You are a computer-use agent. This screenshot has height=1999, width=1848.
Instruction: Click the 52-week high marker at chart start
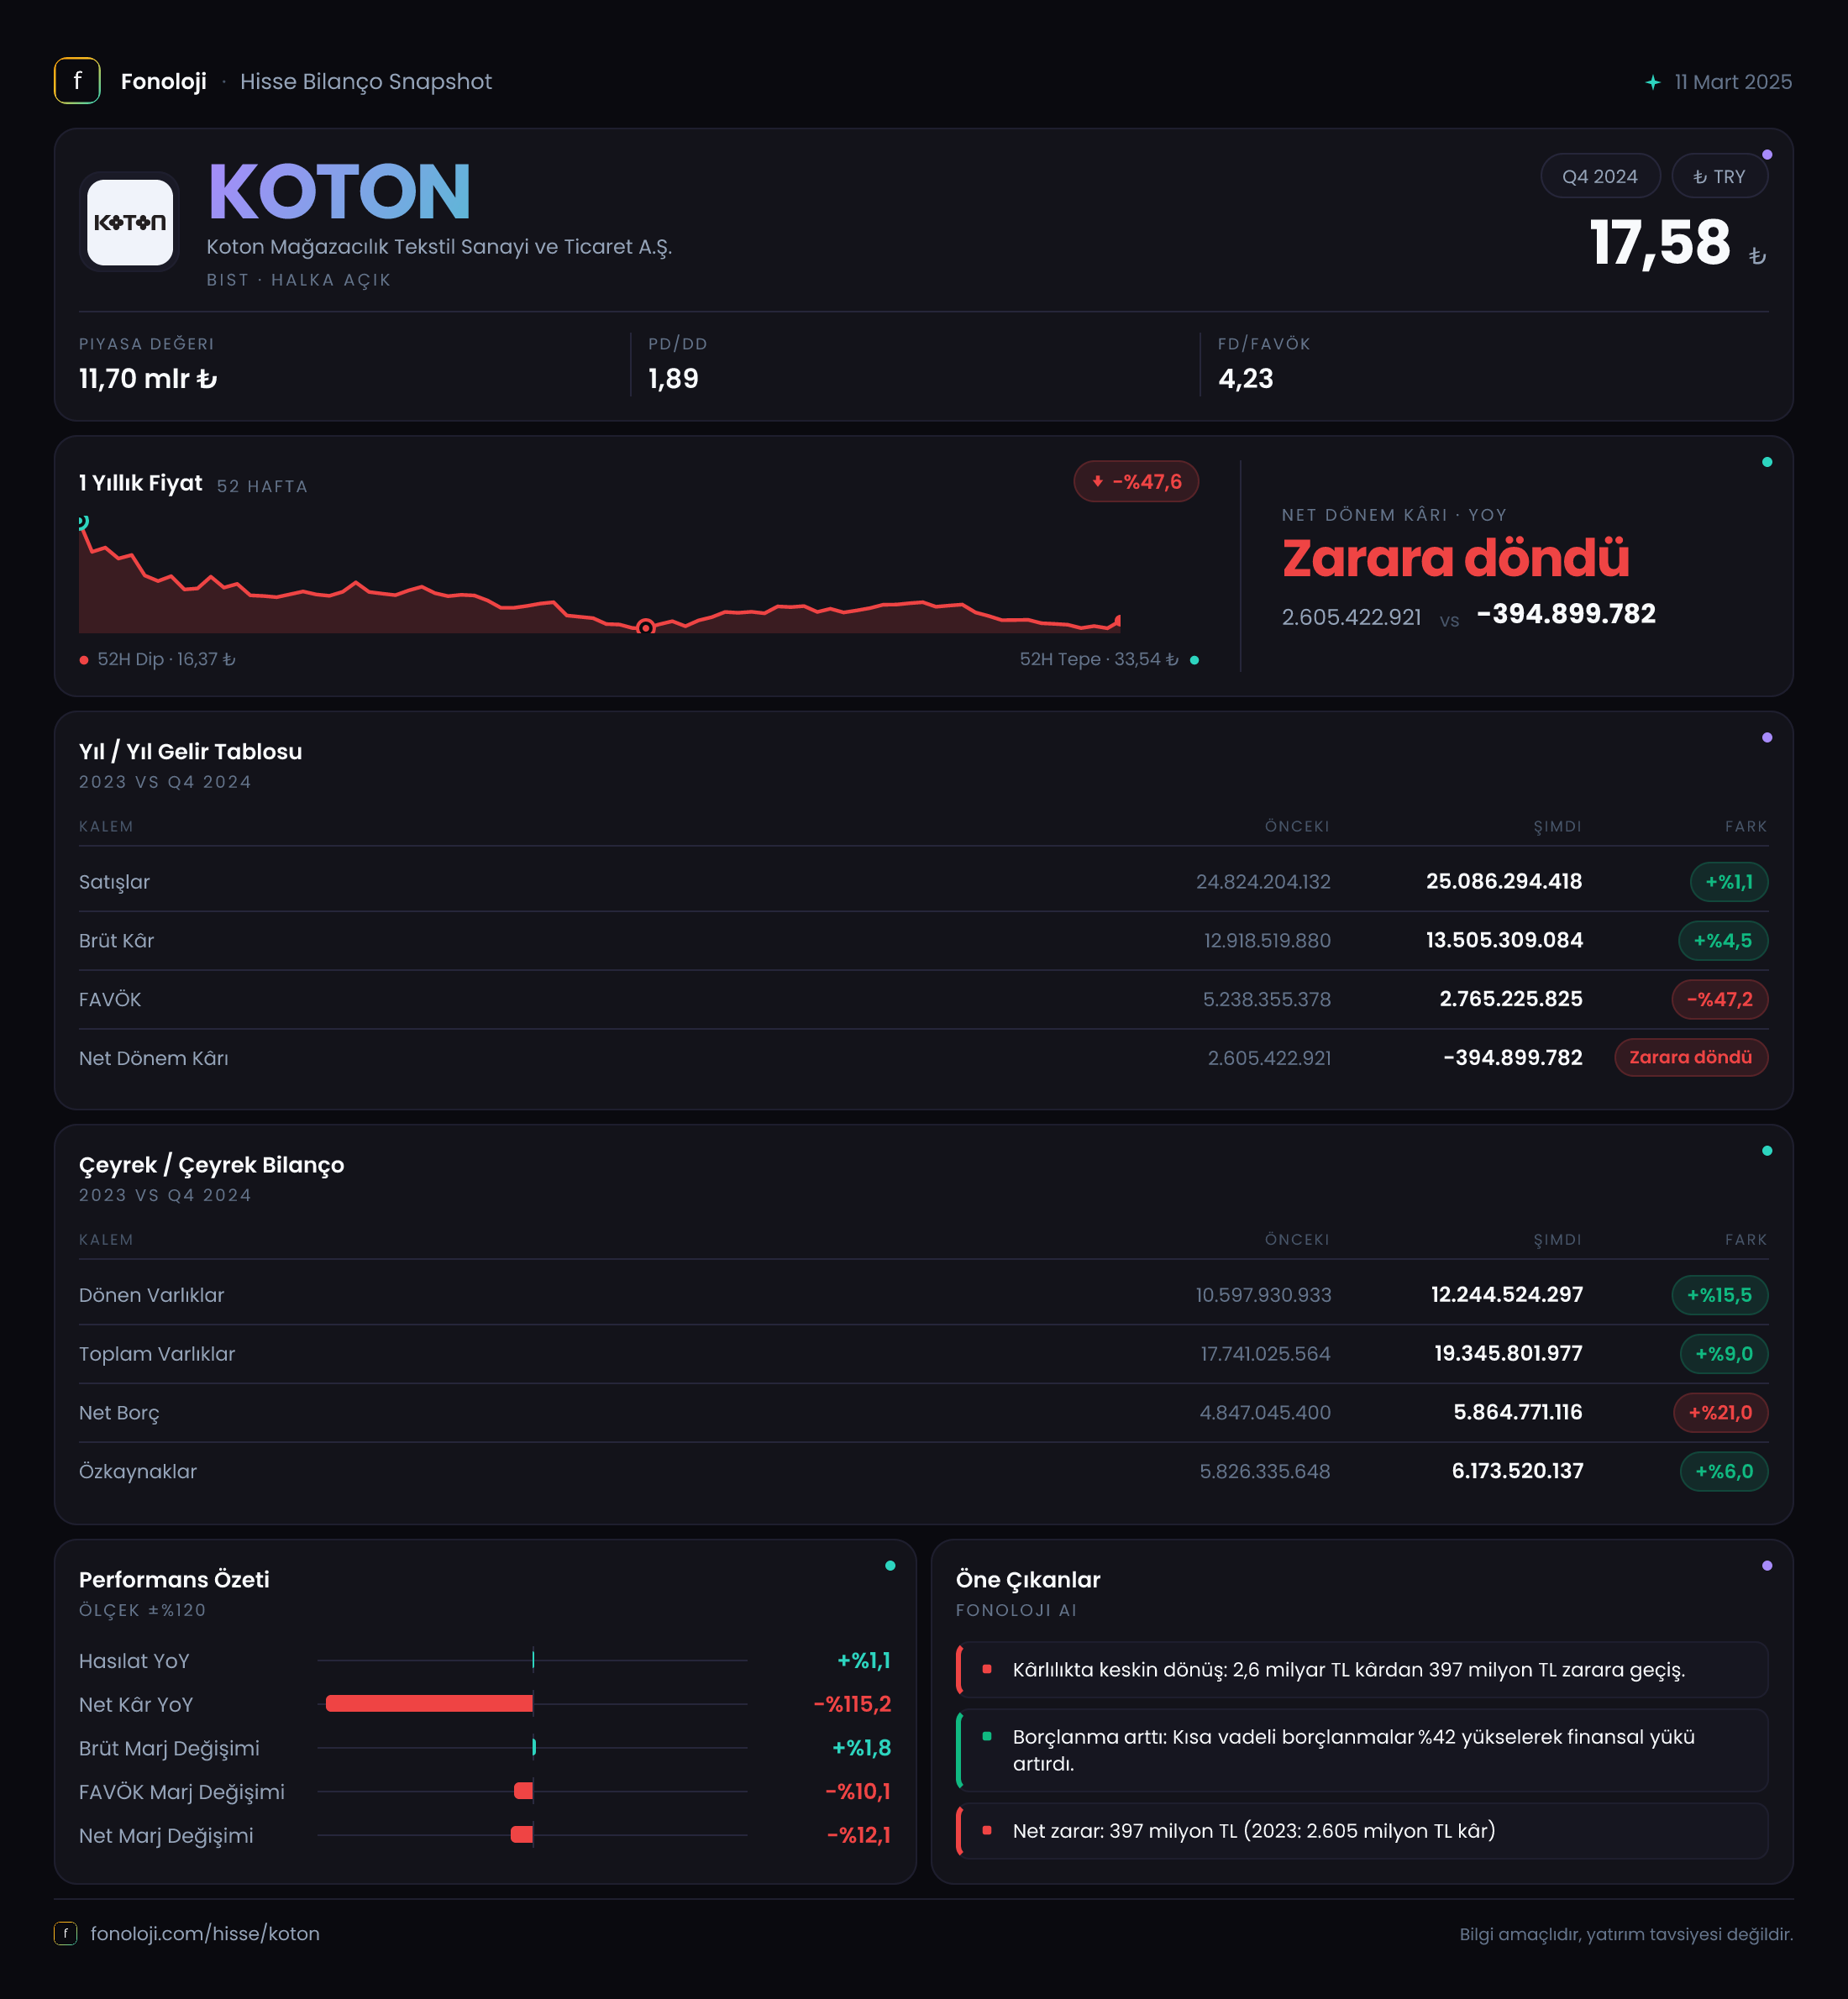[83, 522]
